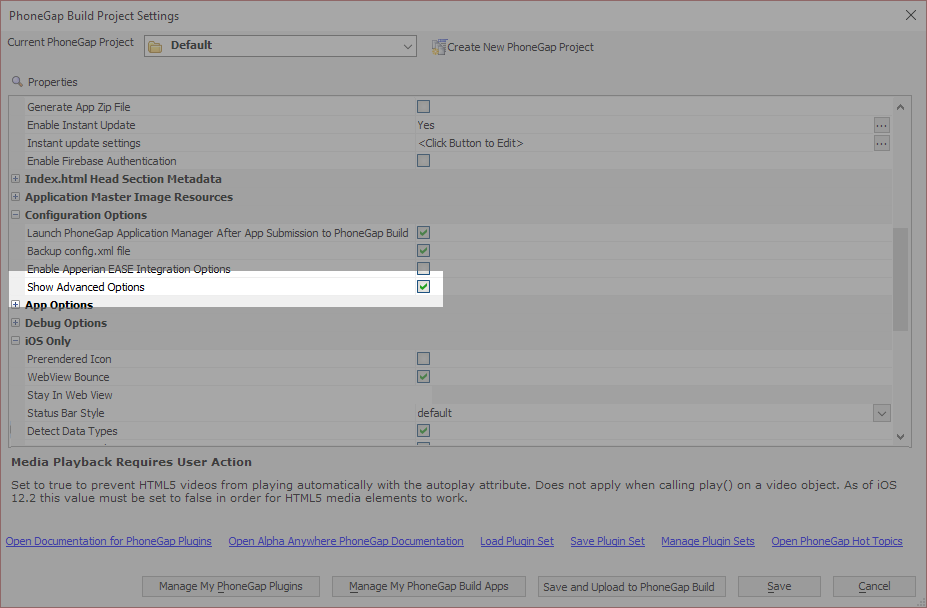Close the PhoneGap Build Project Settings dialog
This screenshot has height=608, width=927.
pos(910,15)
